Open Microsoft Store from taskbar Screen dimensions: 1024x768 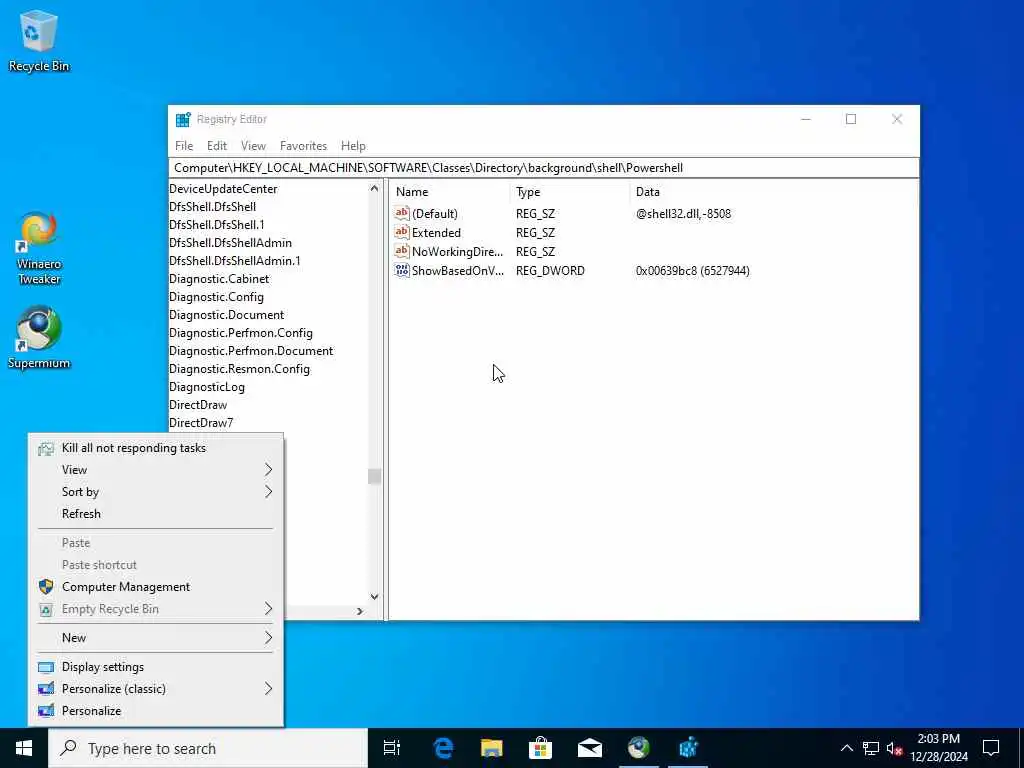pyautogui.click(x=541, y=748)
